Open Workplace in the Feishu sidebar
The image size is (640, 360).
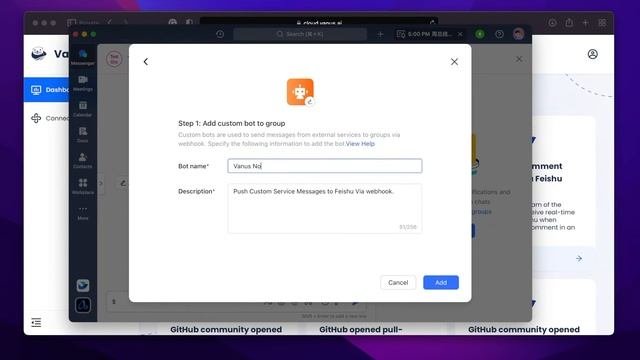83,187
